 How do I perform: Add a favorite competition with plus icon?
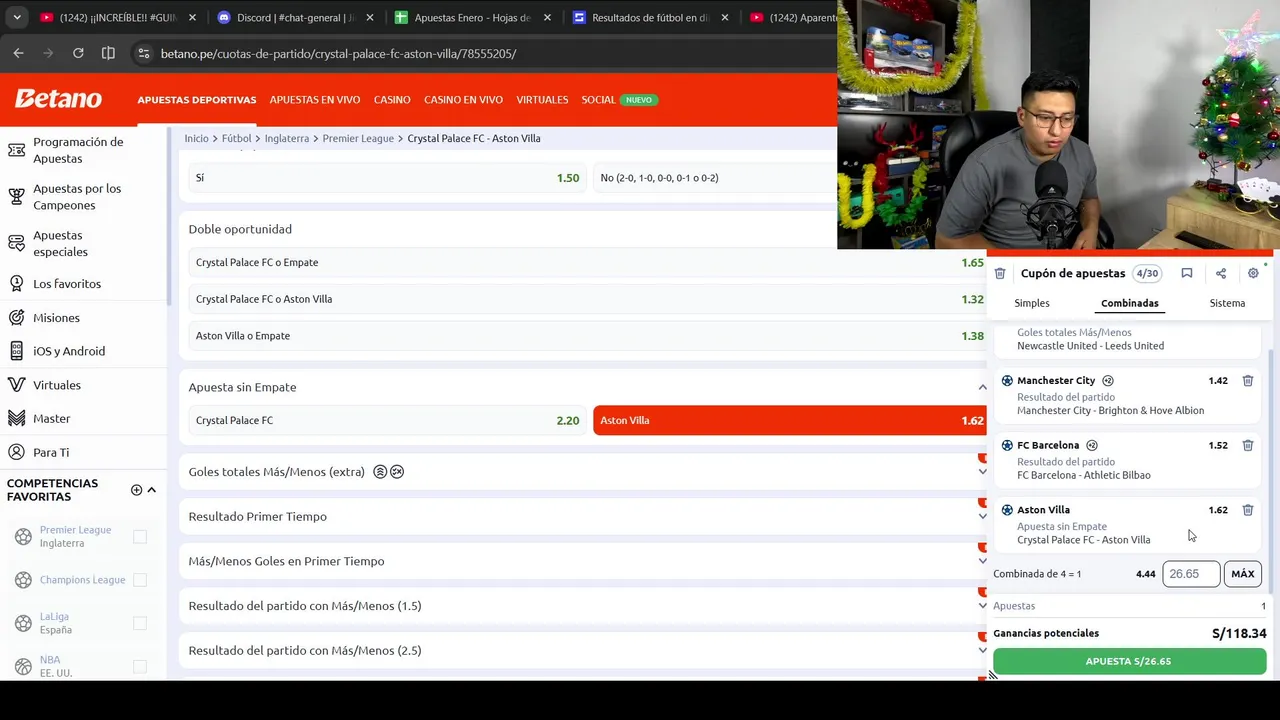coord(136,490)
